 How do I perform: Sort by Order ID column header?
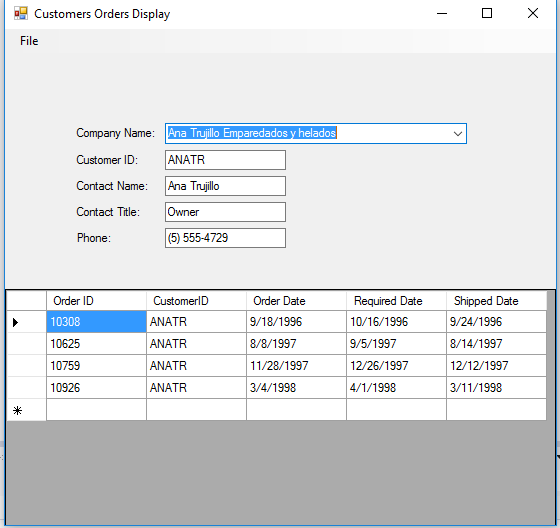(96, 301)
